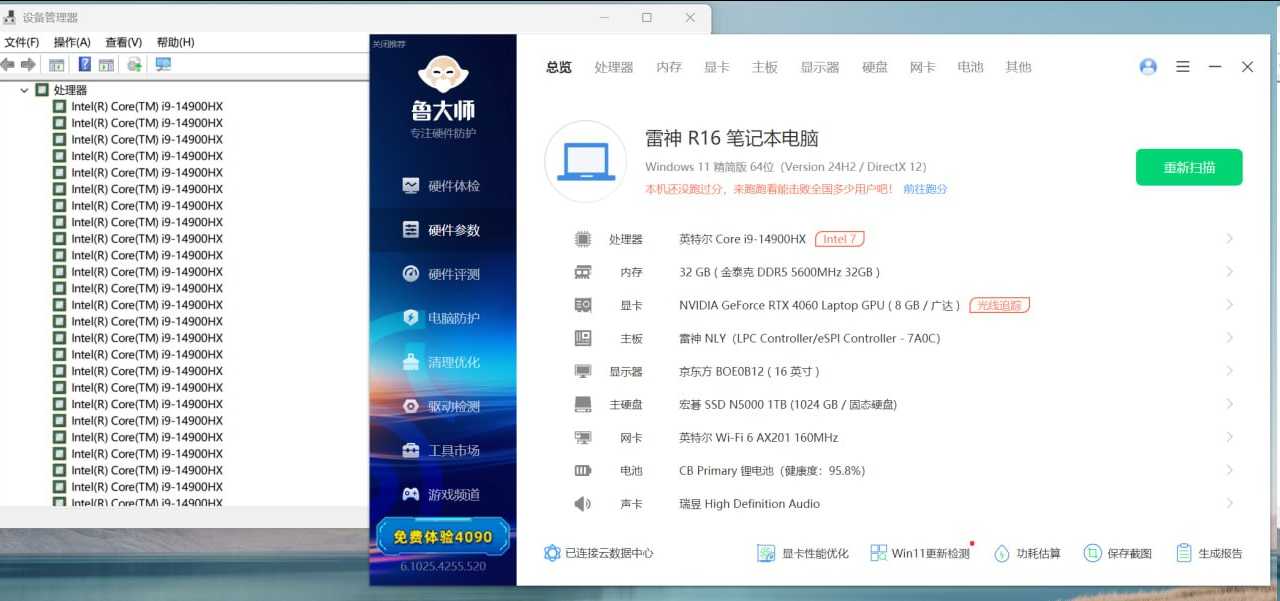This screenshot has height=601, width=1280.
Task: Click the 设备管理器 window title text
Action: pyautogui.click(x=50, y=18)
